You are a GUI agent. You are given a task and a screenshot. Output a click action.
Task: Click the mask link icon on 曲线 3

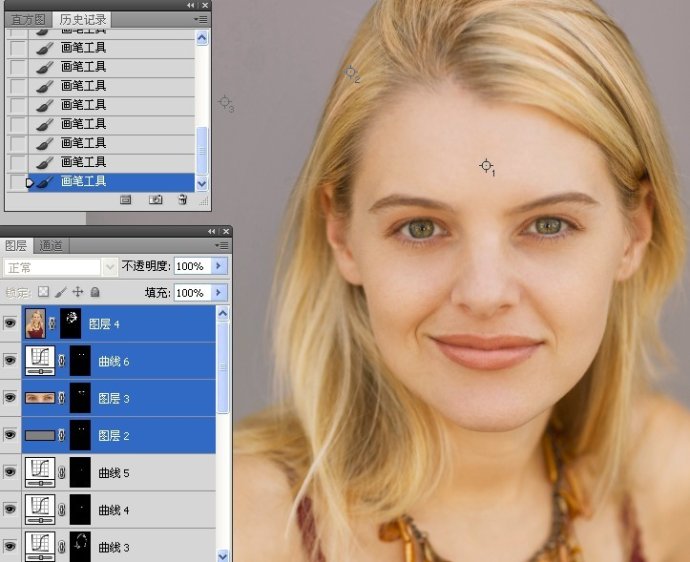pyautogui.click(x=62, y=546)
